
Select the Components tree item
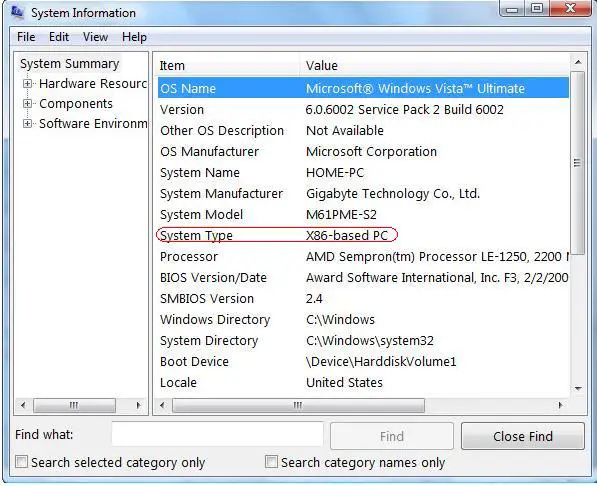coord(76,104)
